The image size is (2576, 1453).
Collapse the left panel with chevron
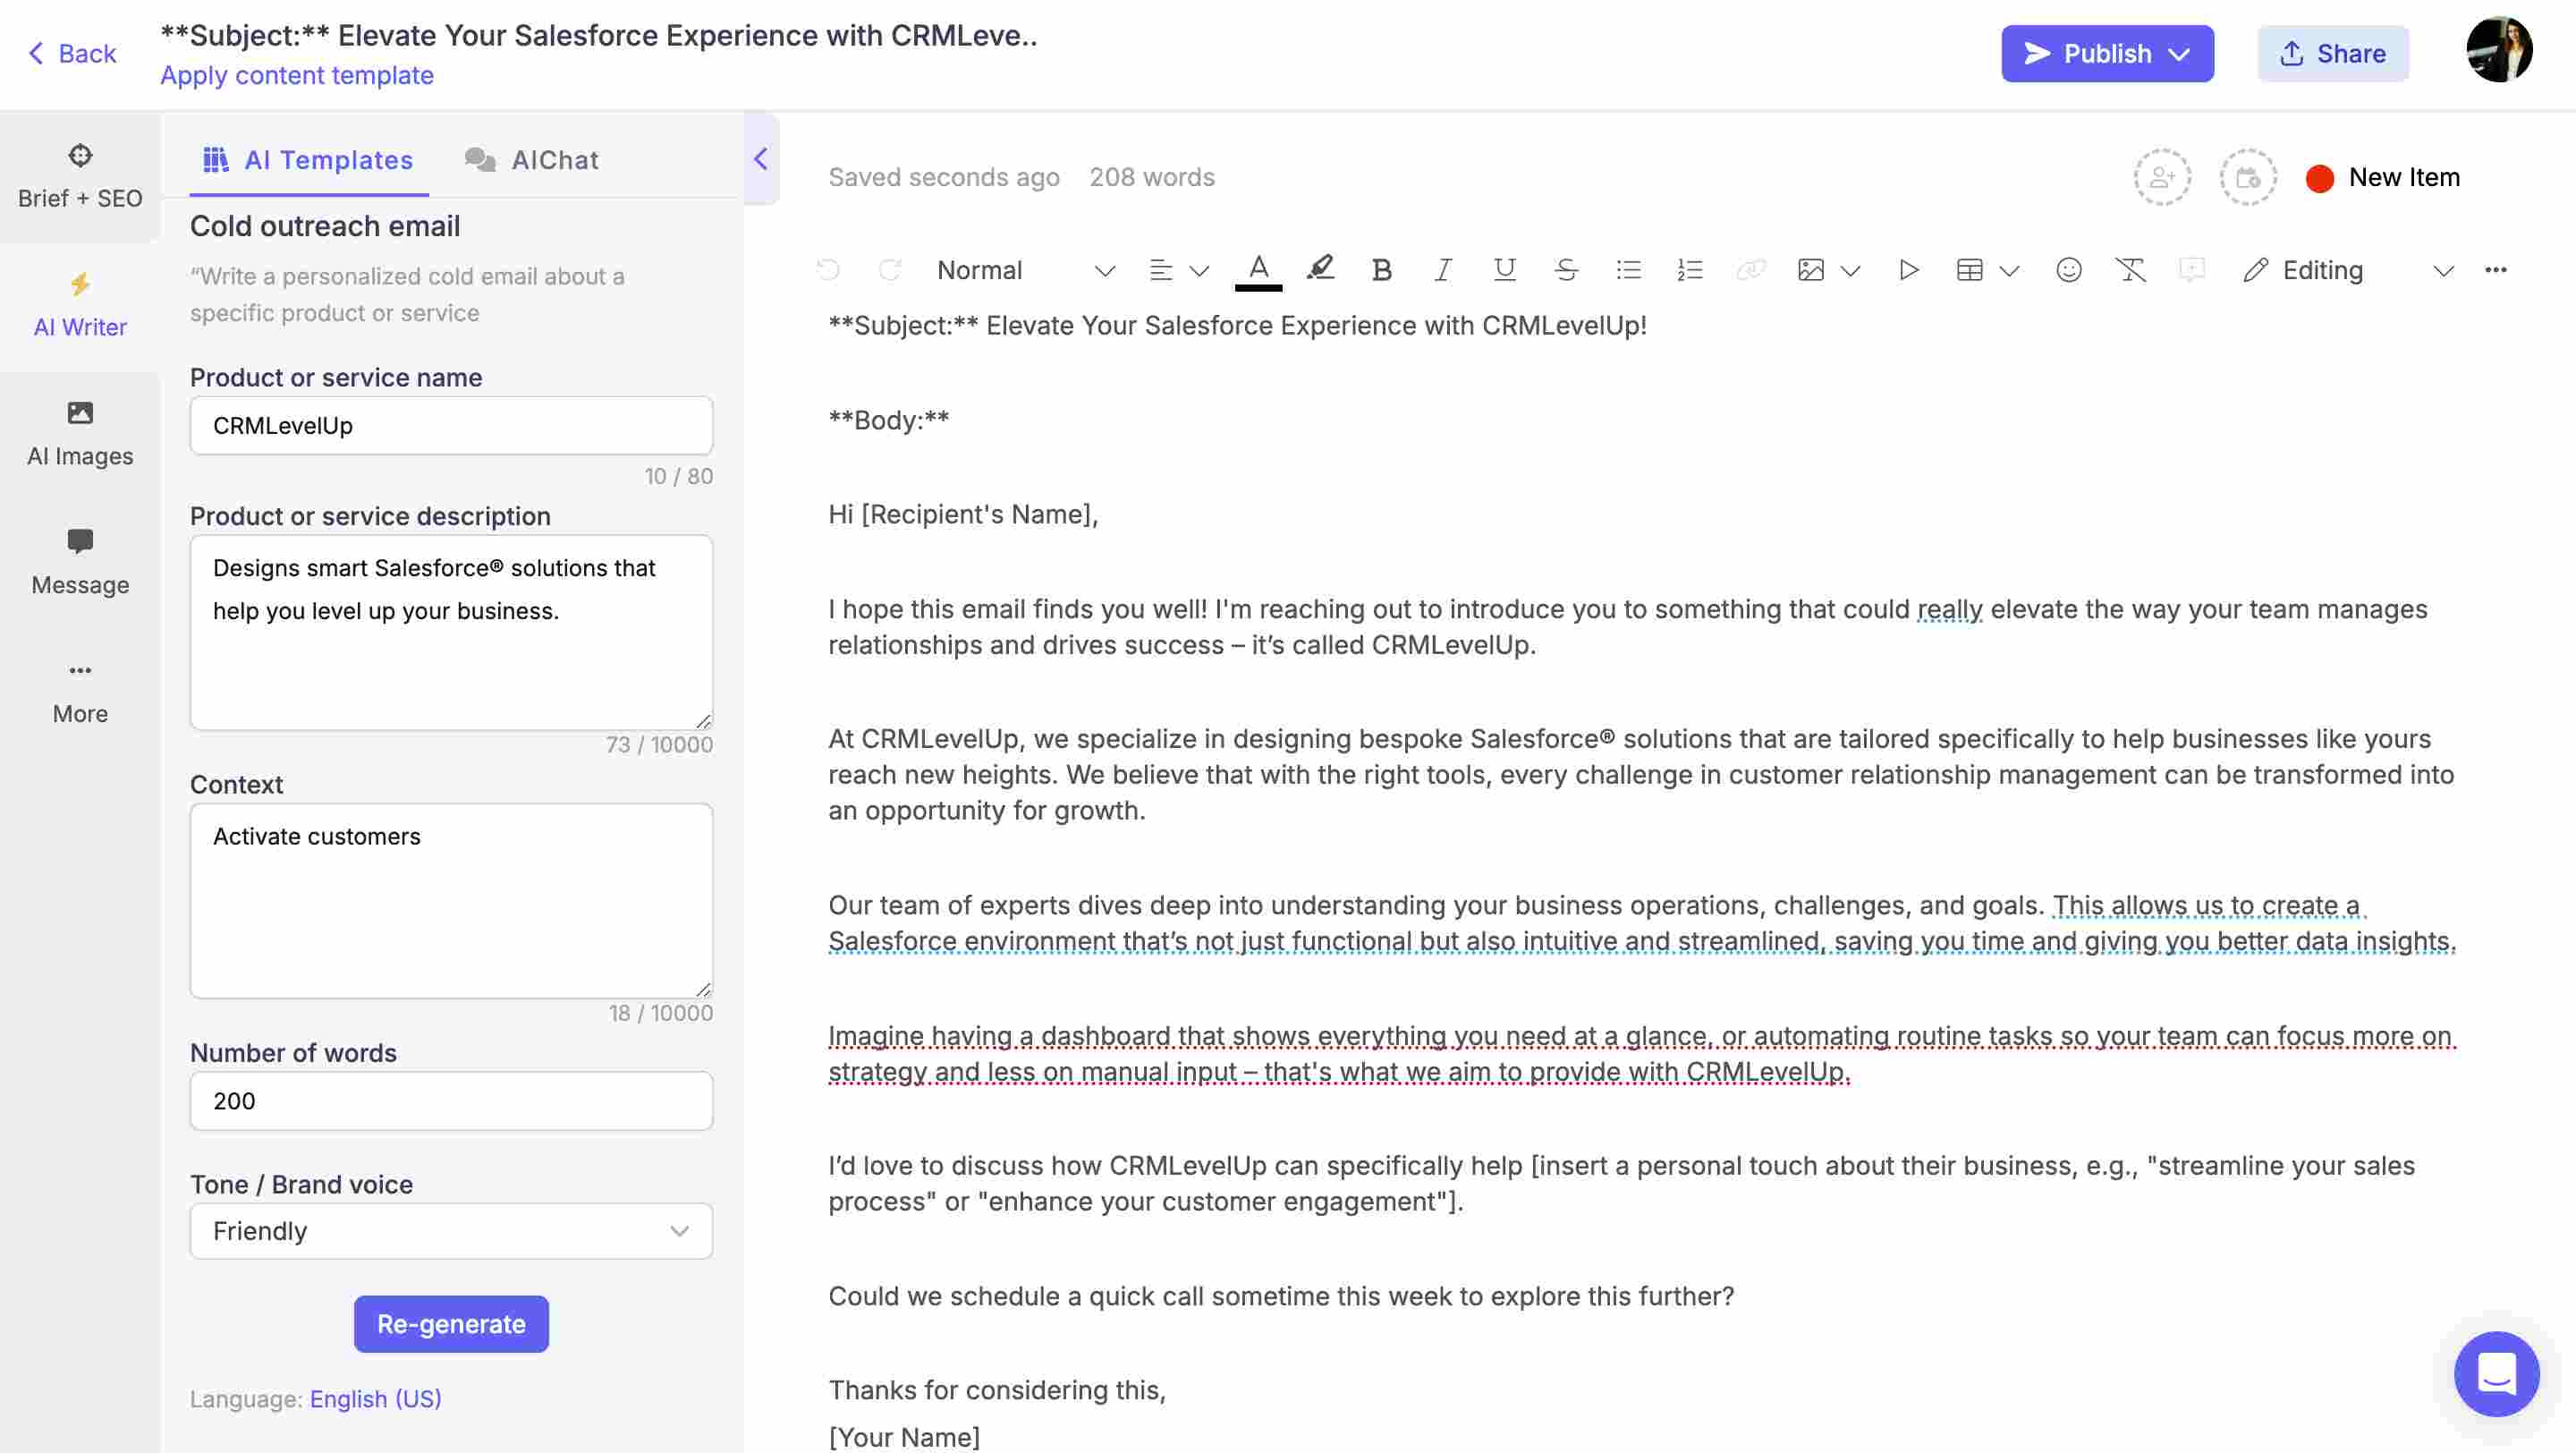(761, 158)
